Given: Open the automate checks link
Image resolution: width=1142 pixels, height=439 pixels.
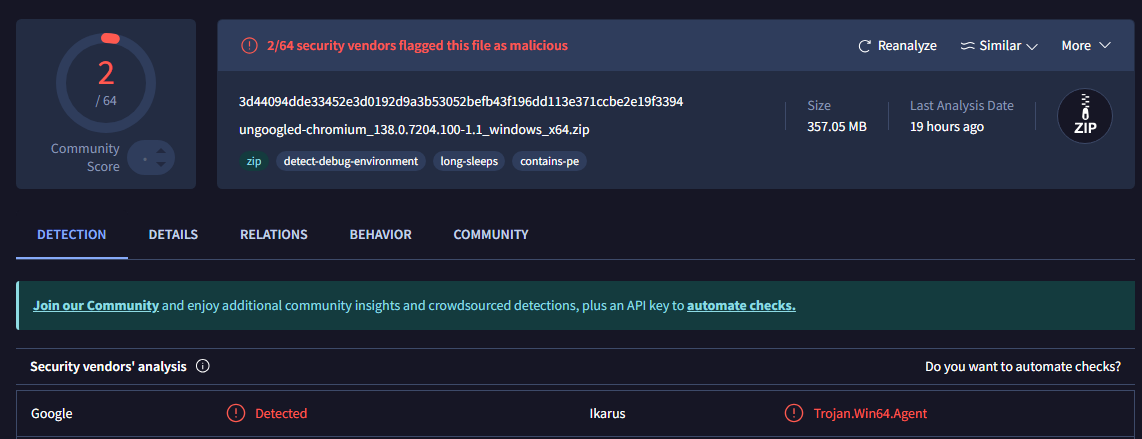Looking at the screenshot, I should (x=741, y=306).
